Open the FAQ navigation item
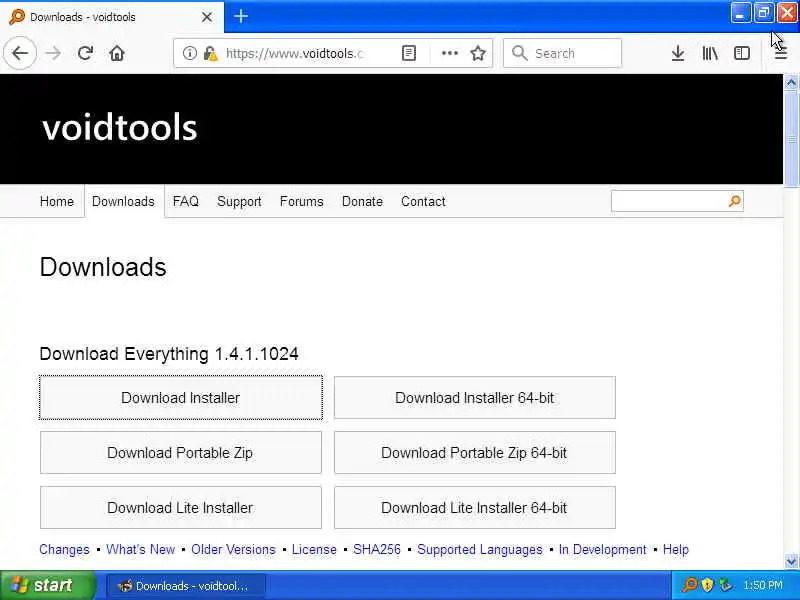Screen dimensions: 800x600 coord(186,202)
